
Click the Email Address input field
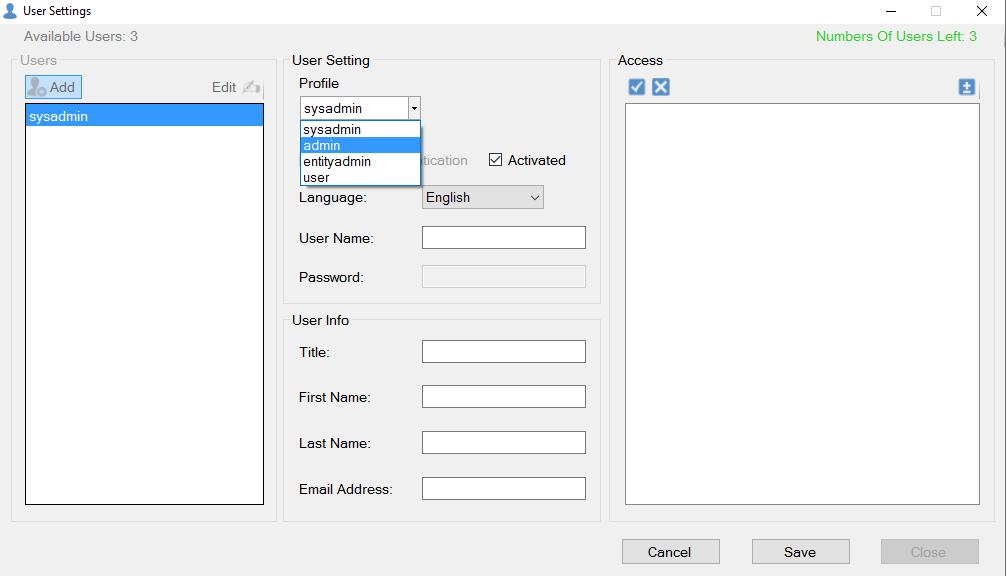tap(504, 488)
